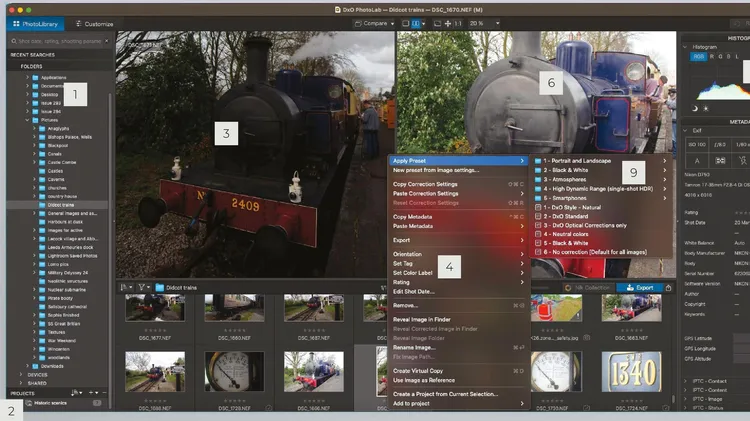Expand the Desktop folder
This screenshot has width=750, height=421.
click(27, 94)
